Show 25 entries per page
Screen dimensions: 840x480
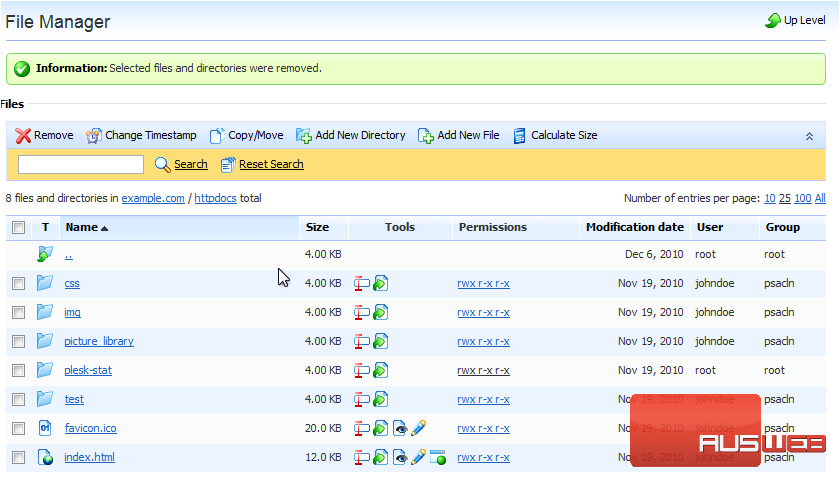(785, 198)
